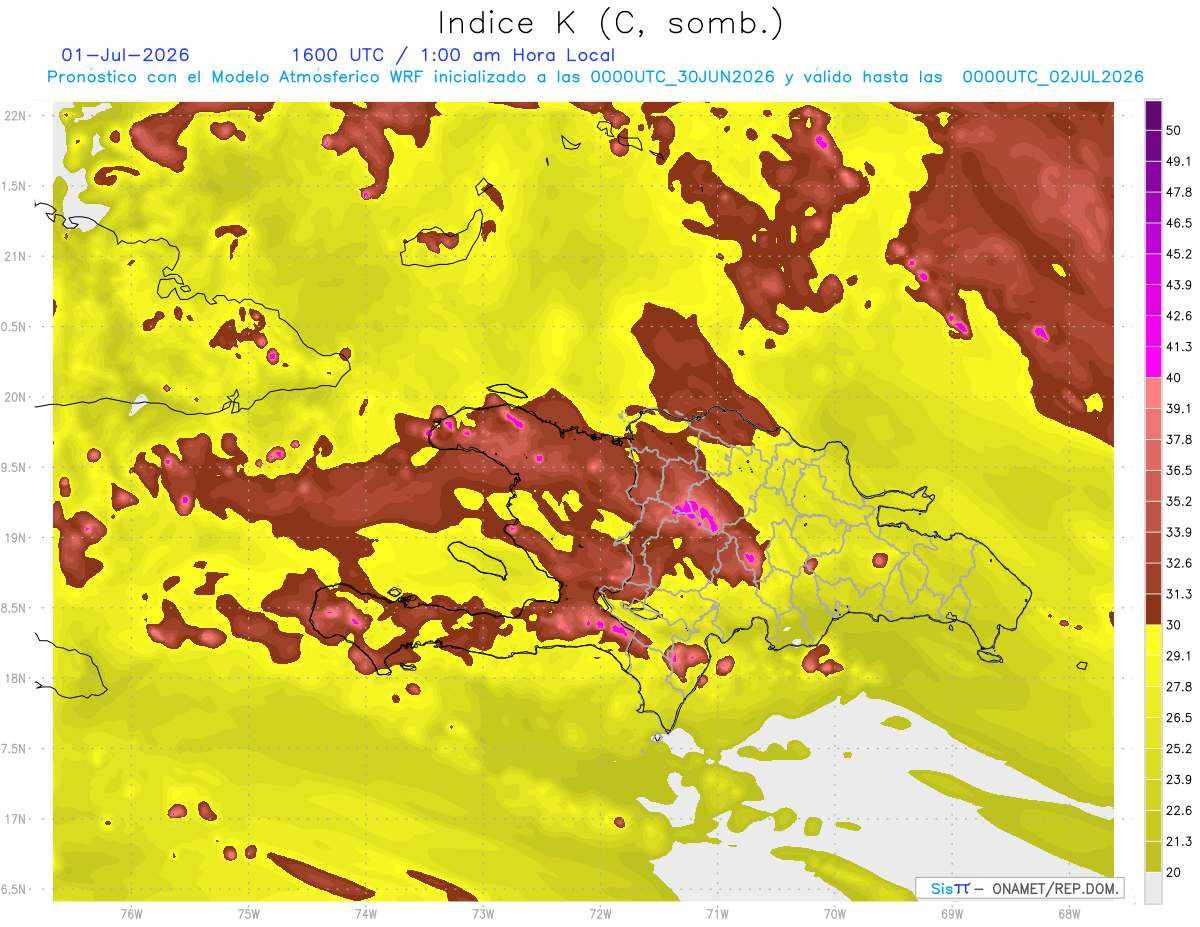This screenshot has width=1200, height=927.
Task: Pick the bright magenta swatch between 40 and 41.3
Action: (1153, 362)
